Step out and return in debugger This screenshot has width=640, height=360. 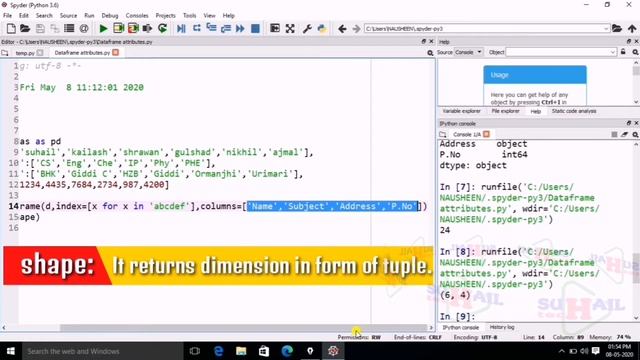tap(225, 29)
